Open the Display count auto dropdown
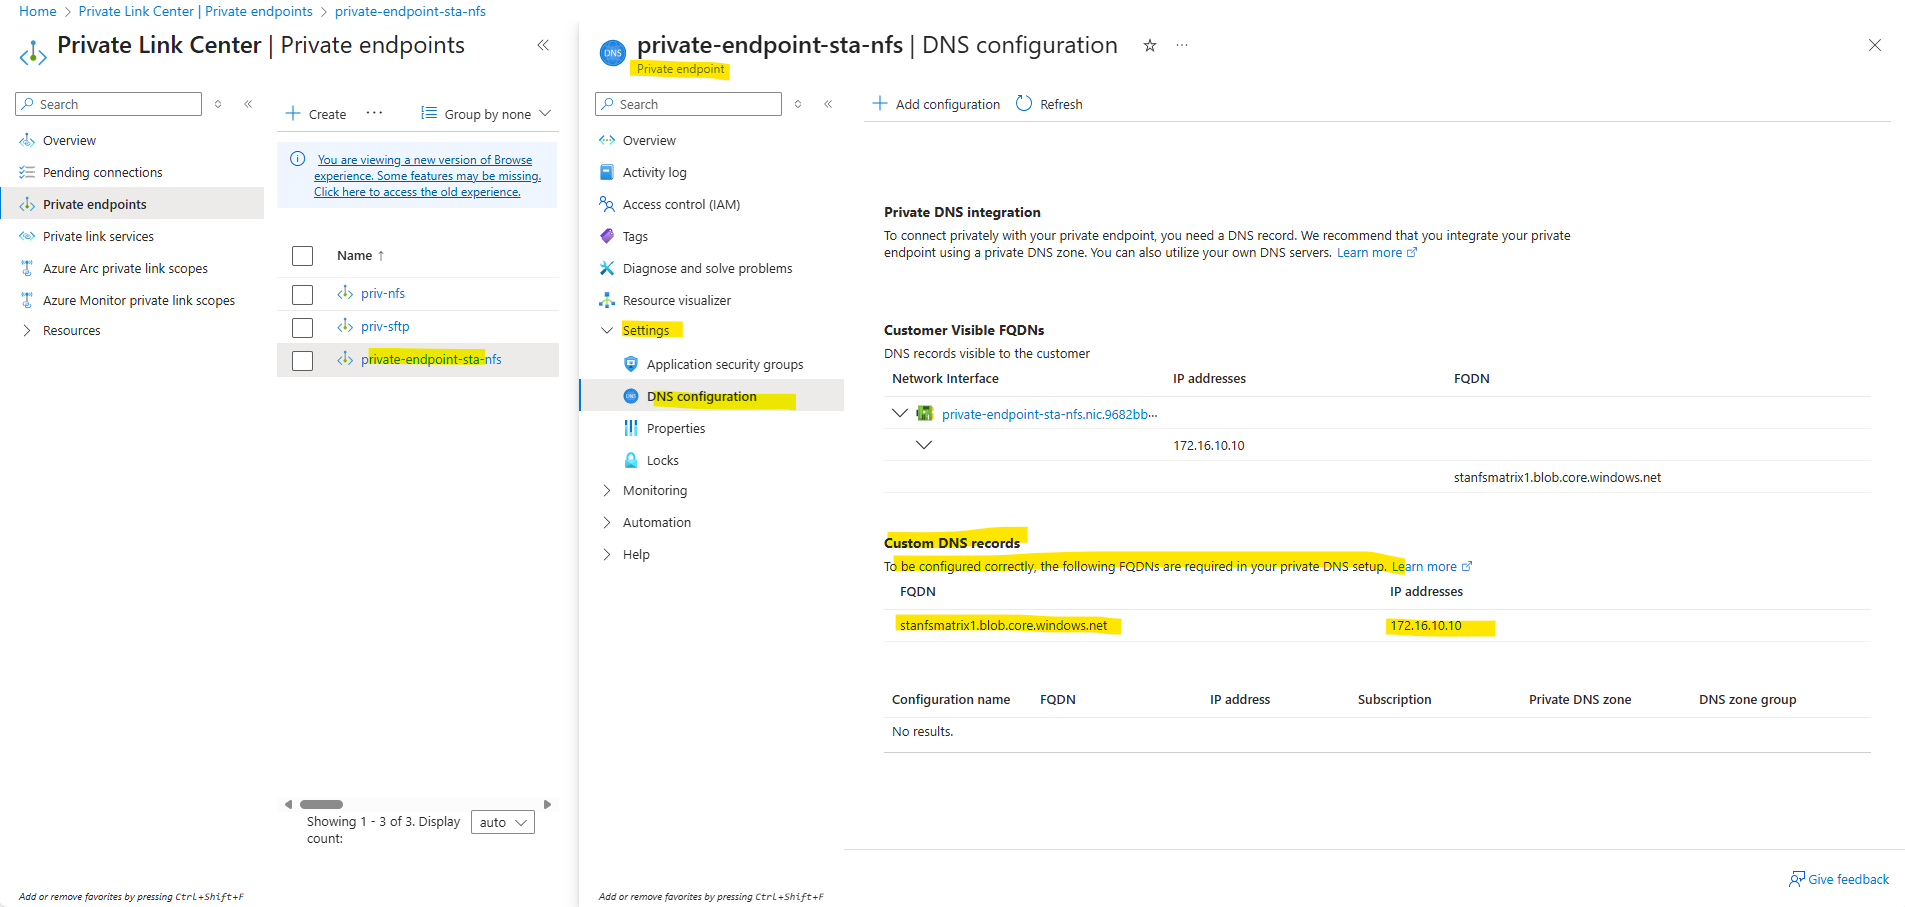The width and height of the screenshot is (1905, 907). pos(503,822)
